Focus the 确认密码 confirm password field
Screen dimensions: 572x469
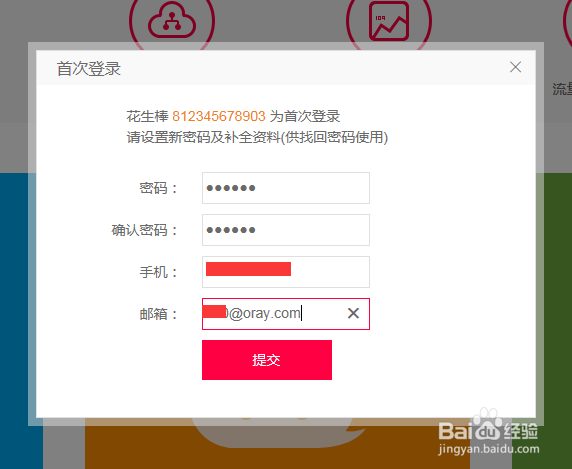coord(286,230)
